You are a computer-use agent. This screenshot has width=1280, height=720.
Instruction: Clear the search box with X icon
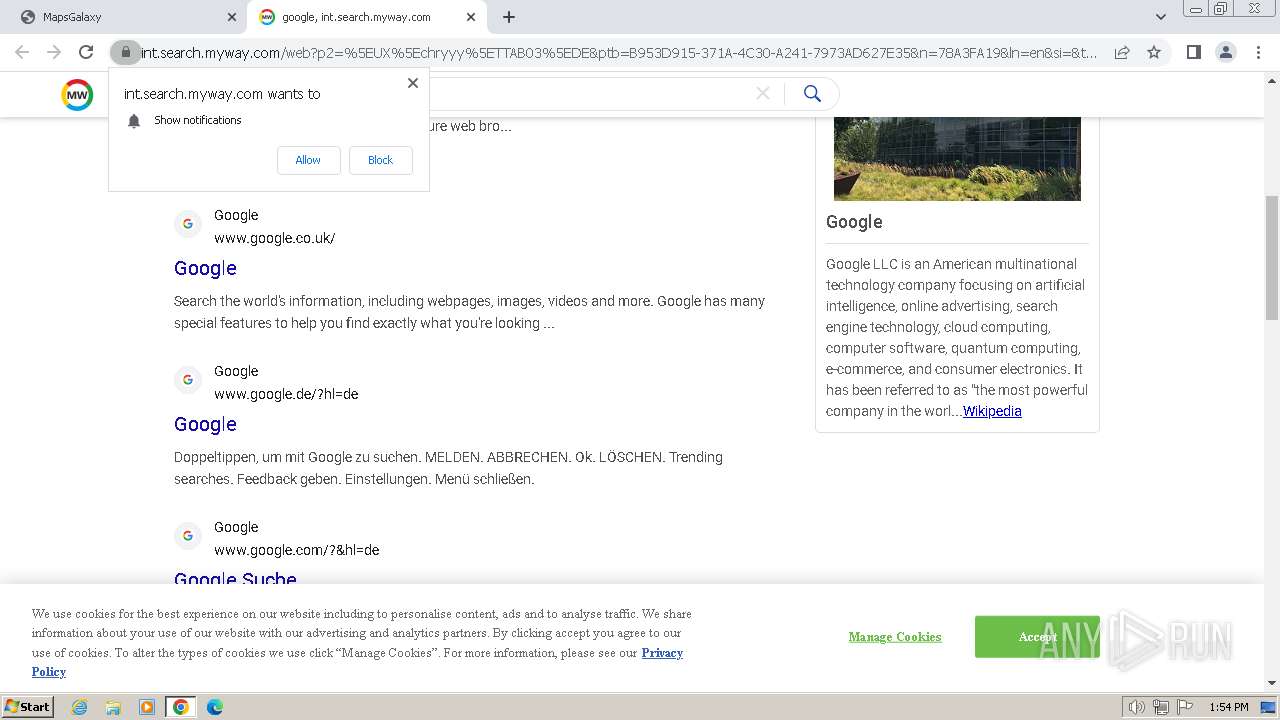coord(763,93)
